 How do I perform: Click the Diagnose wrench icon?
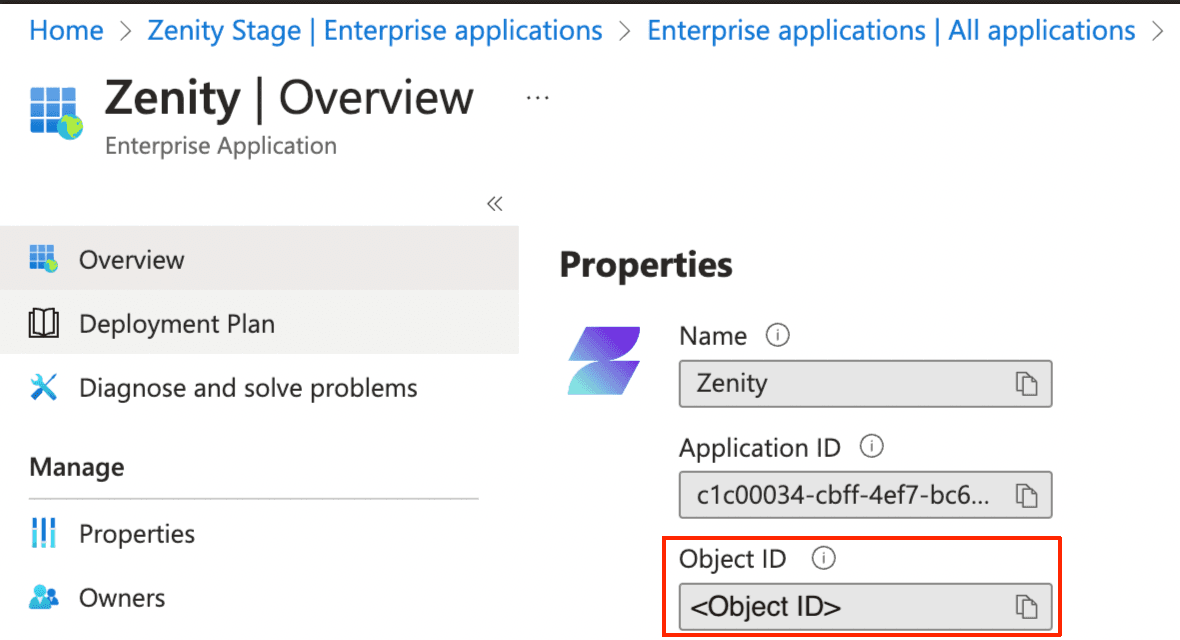click(44, 387)
